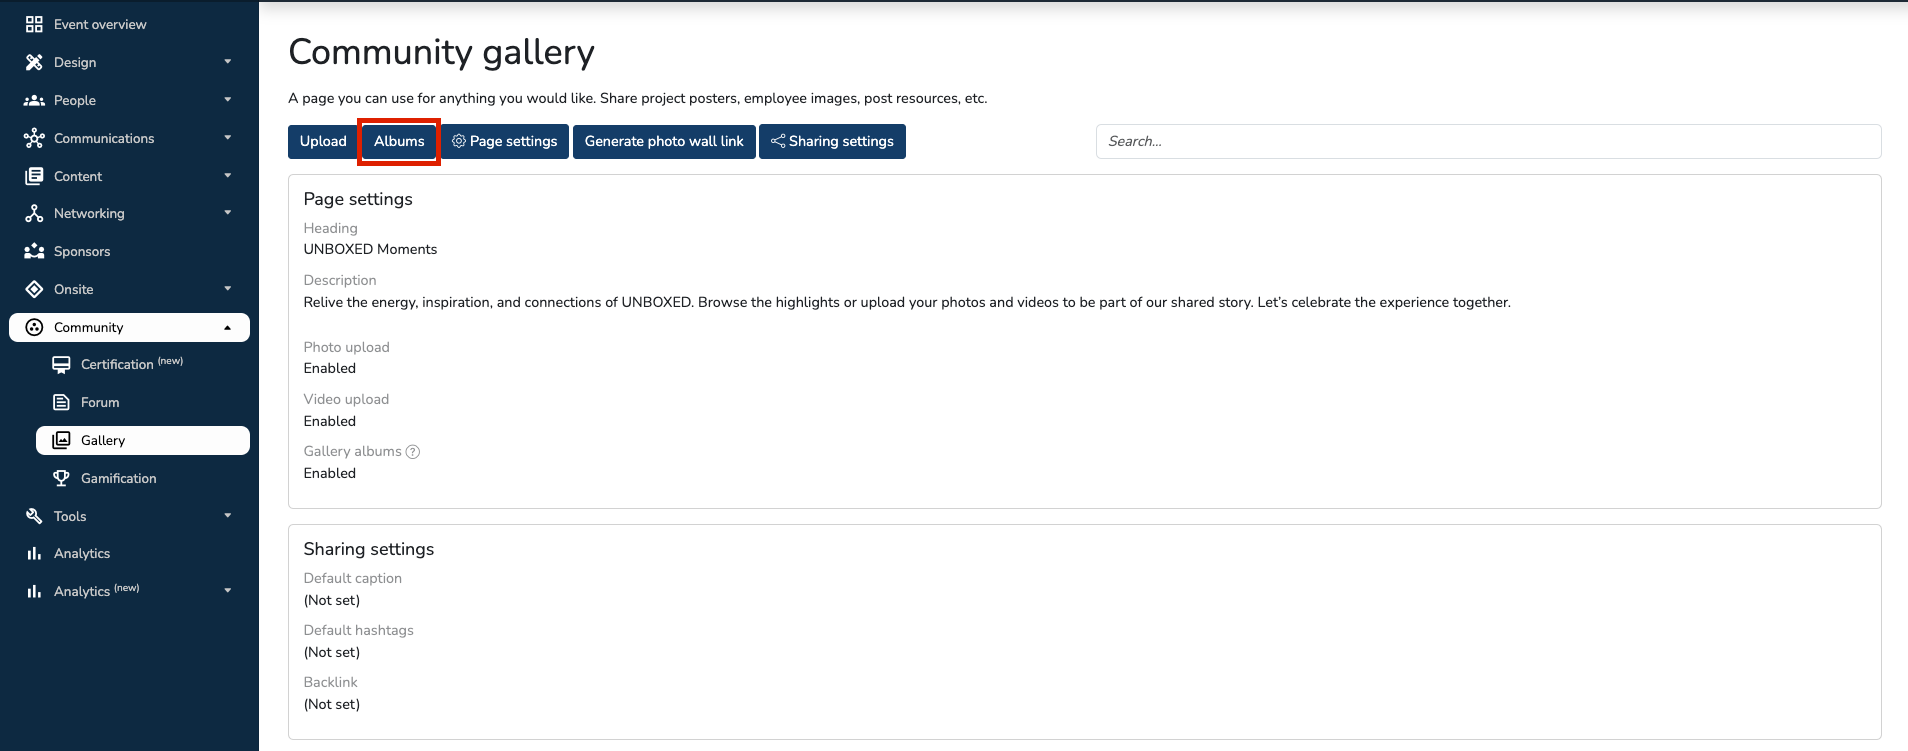
Task: Expand the Design menu arrow
Action: coord(228,62)
